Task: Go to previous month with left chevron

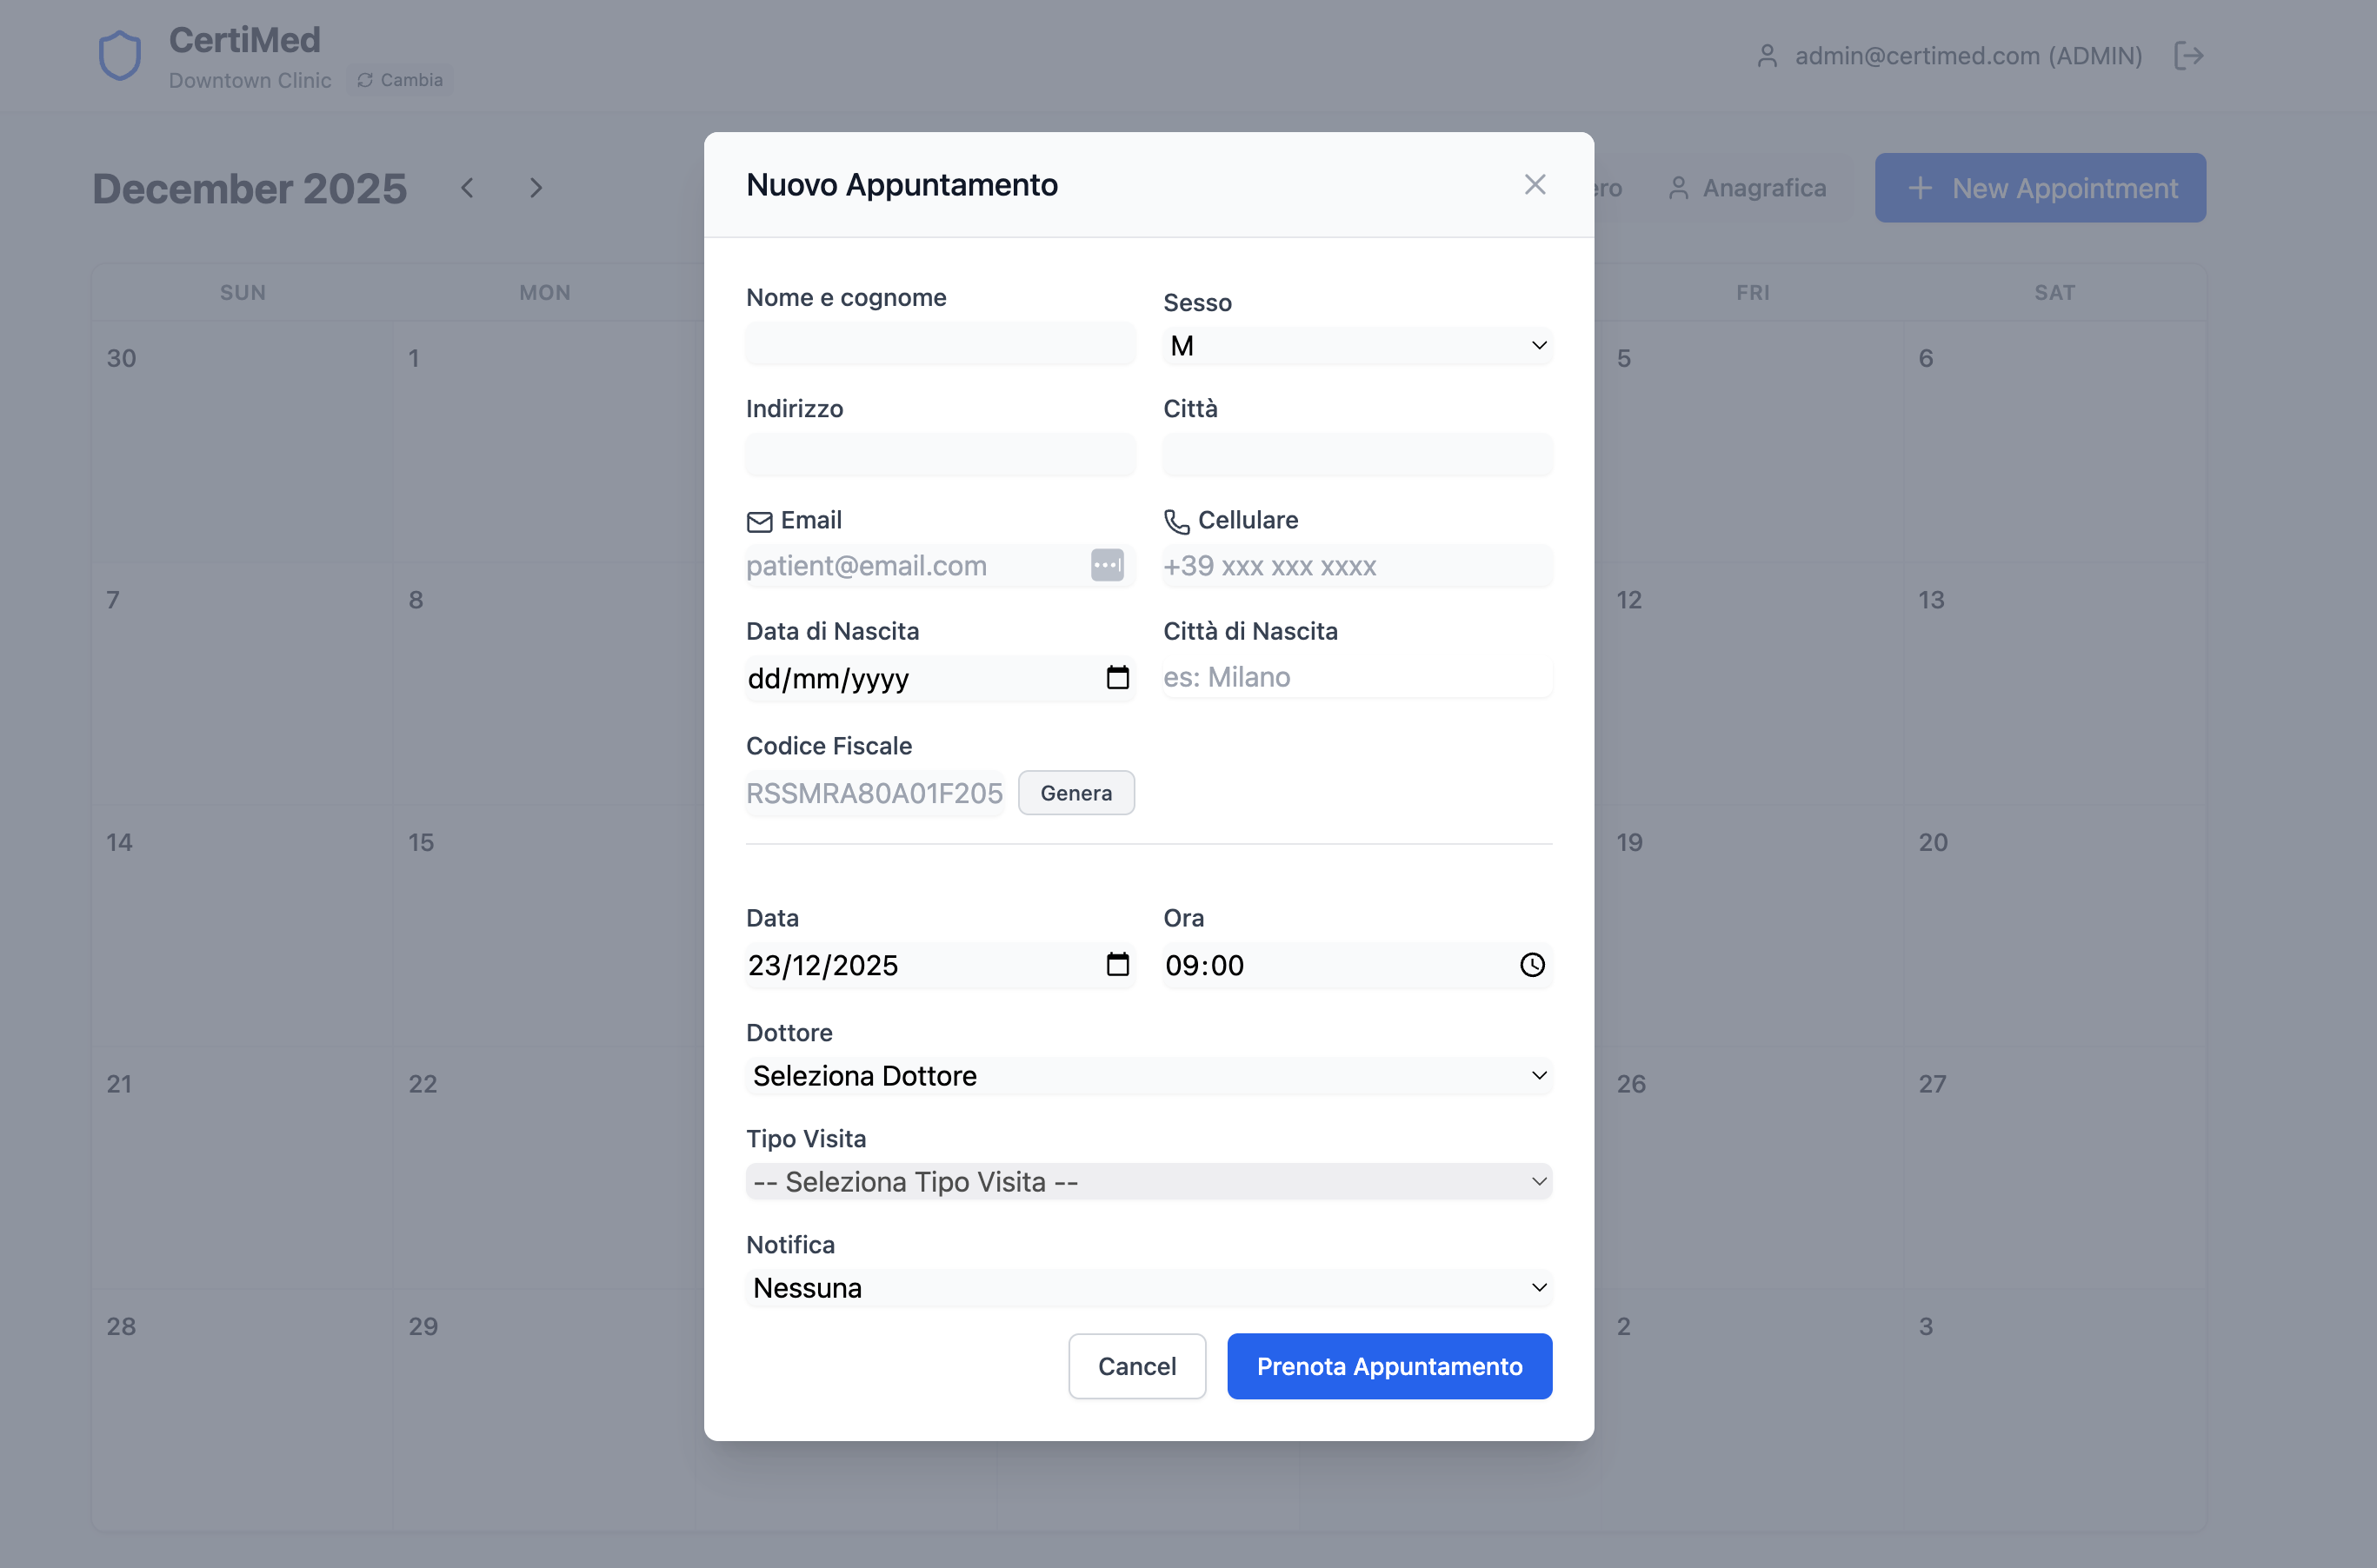Action: [x=467, y=188]
